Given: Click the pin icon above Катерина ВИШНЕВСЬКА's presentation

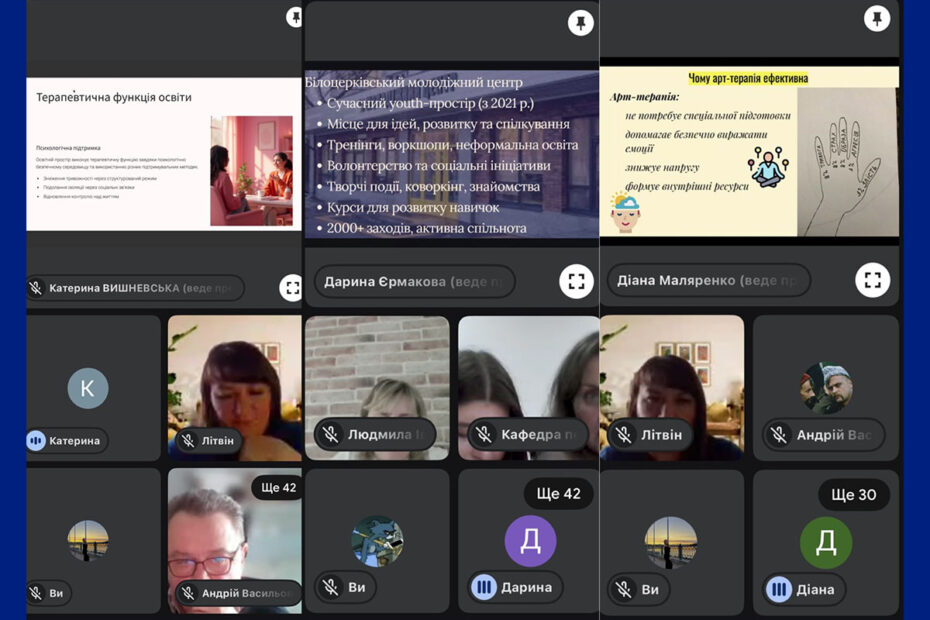Looking at the screenshot, I should coord(294,17).
